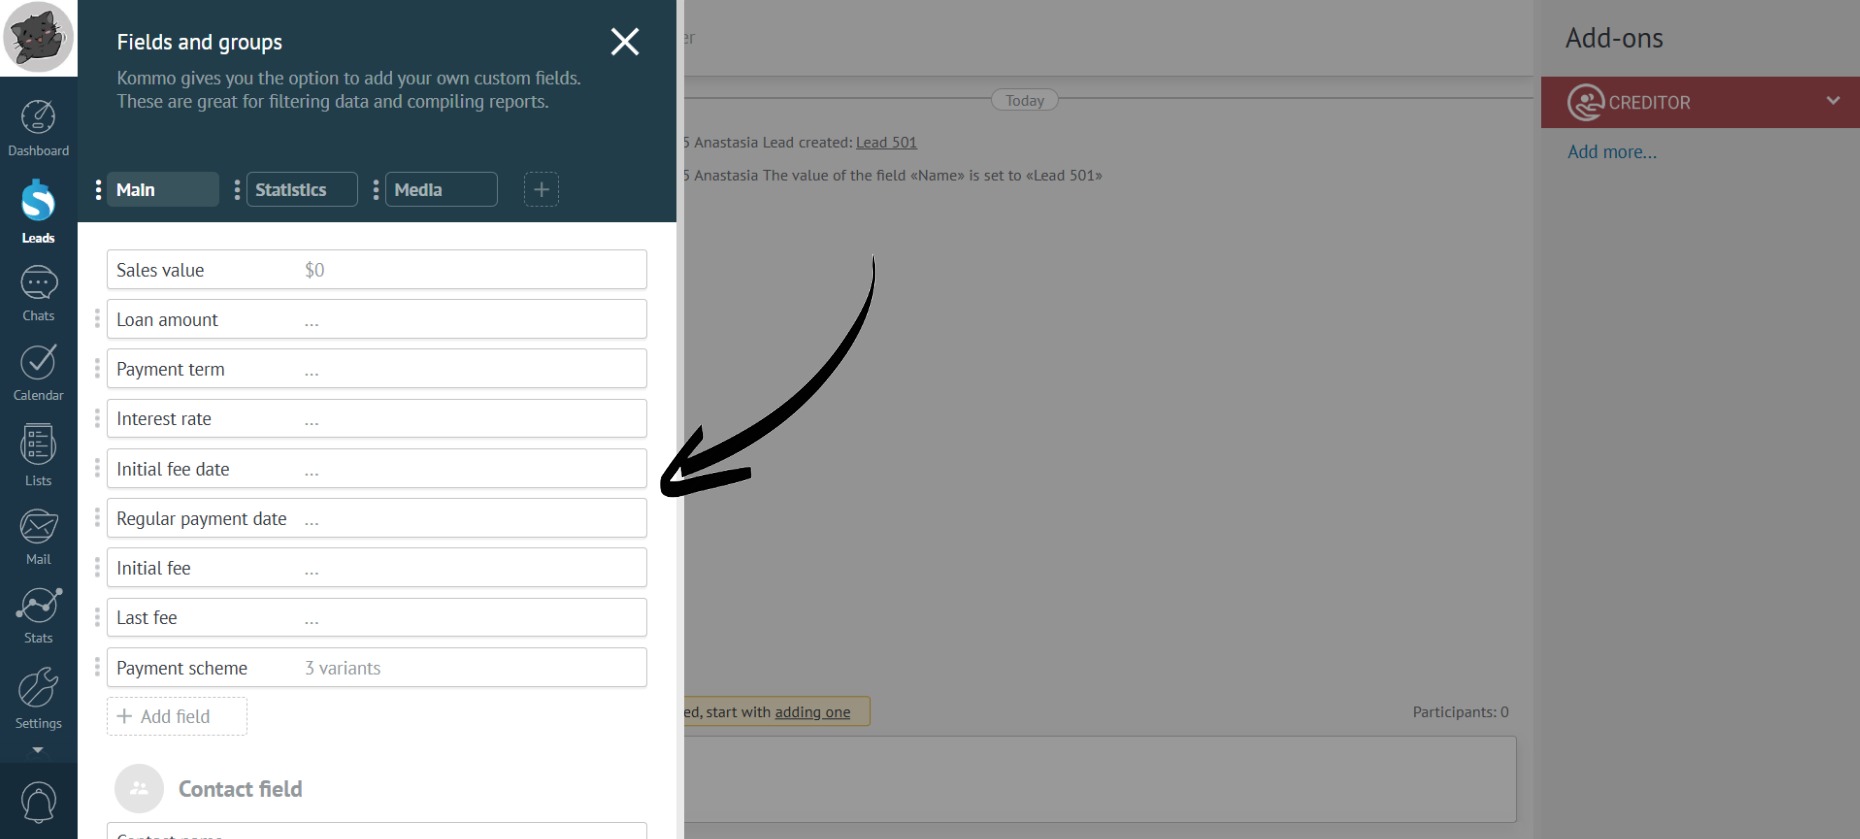
Task: Open the Lists section
Action: click(38, 455)
